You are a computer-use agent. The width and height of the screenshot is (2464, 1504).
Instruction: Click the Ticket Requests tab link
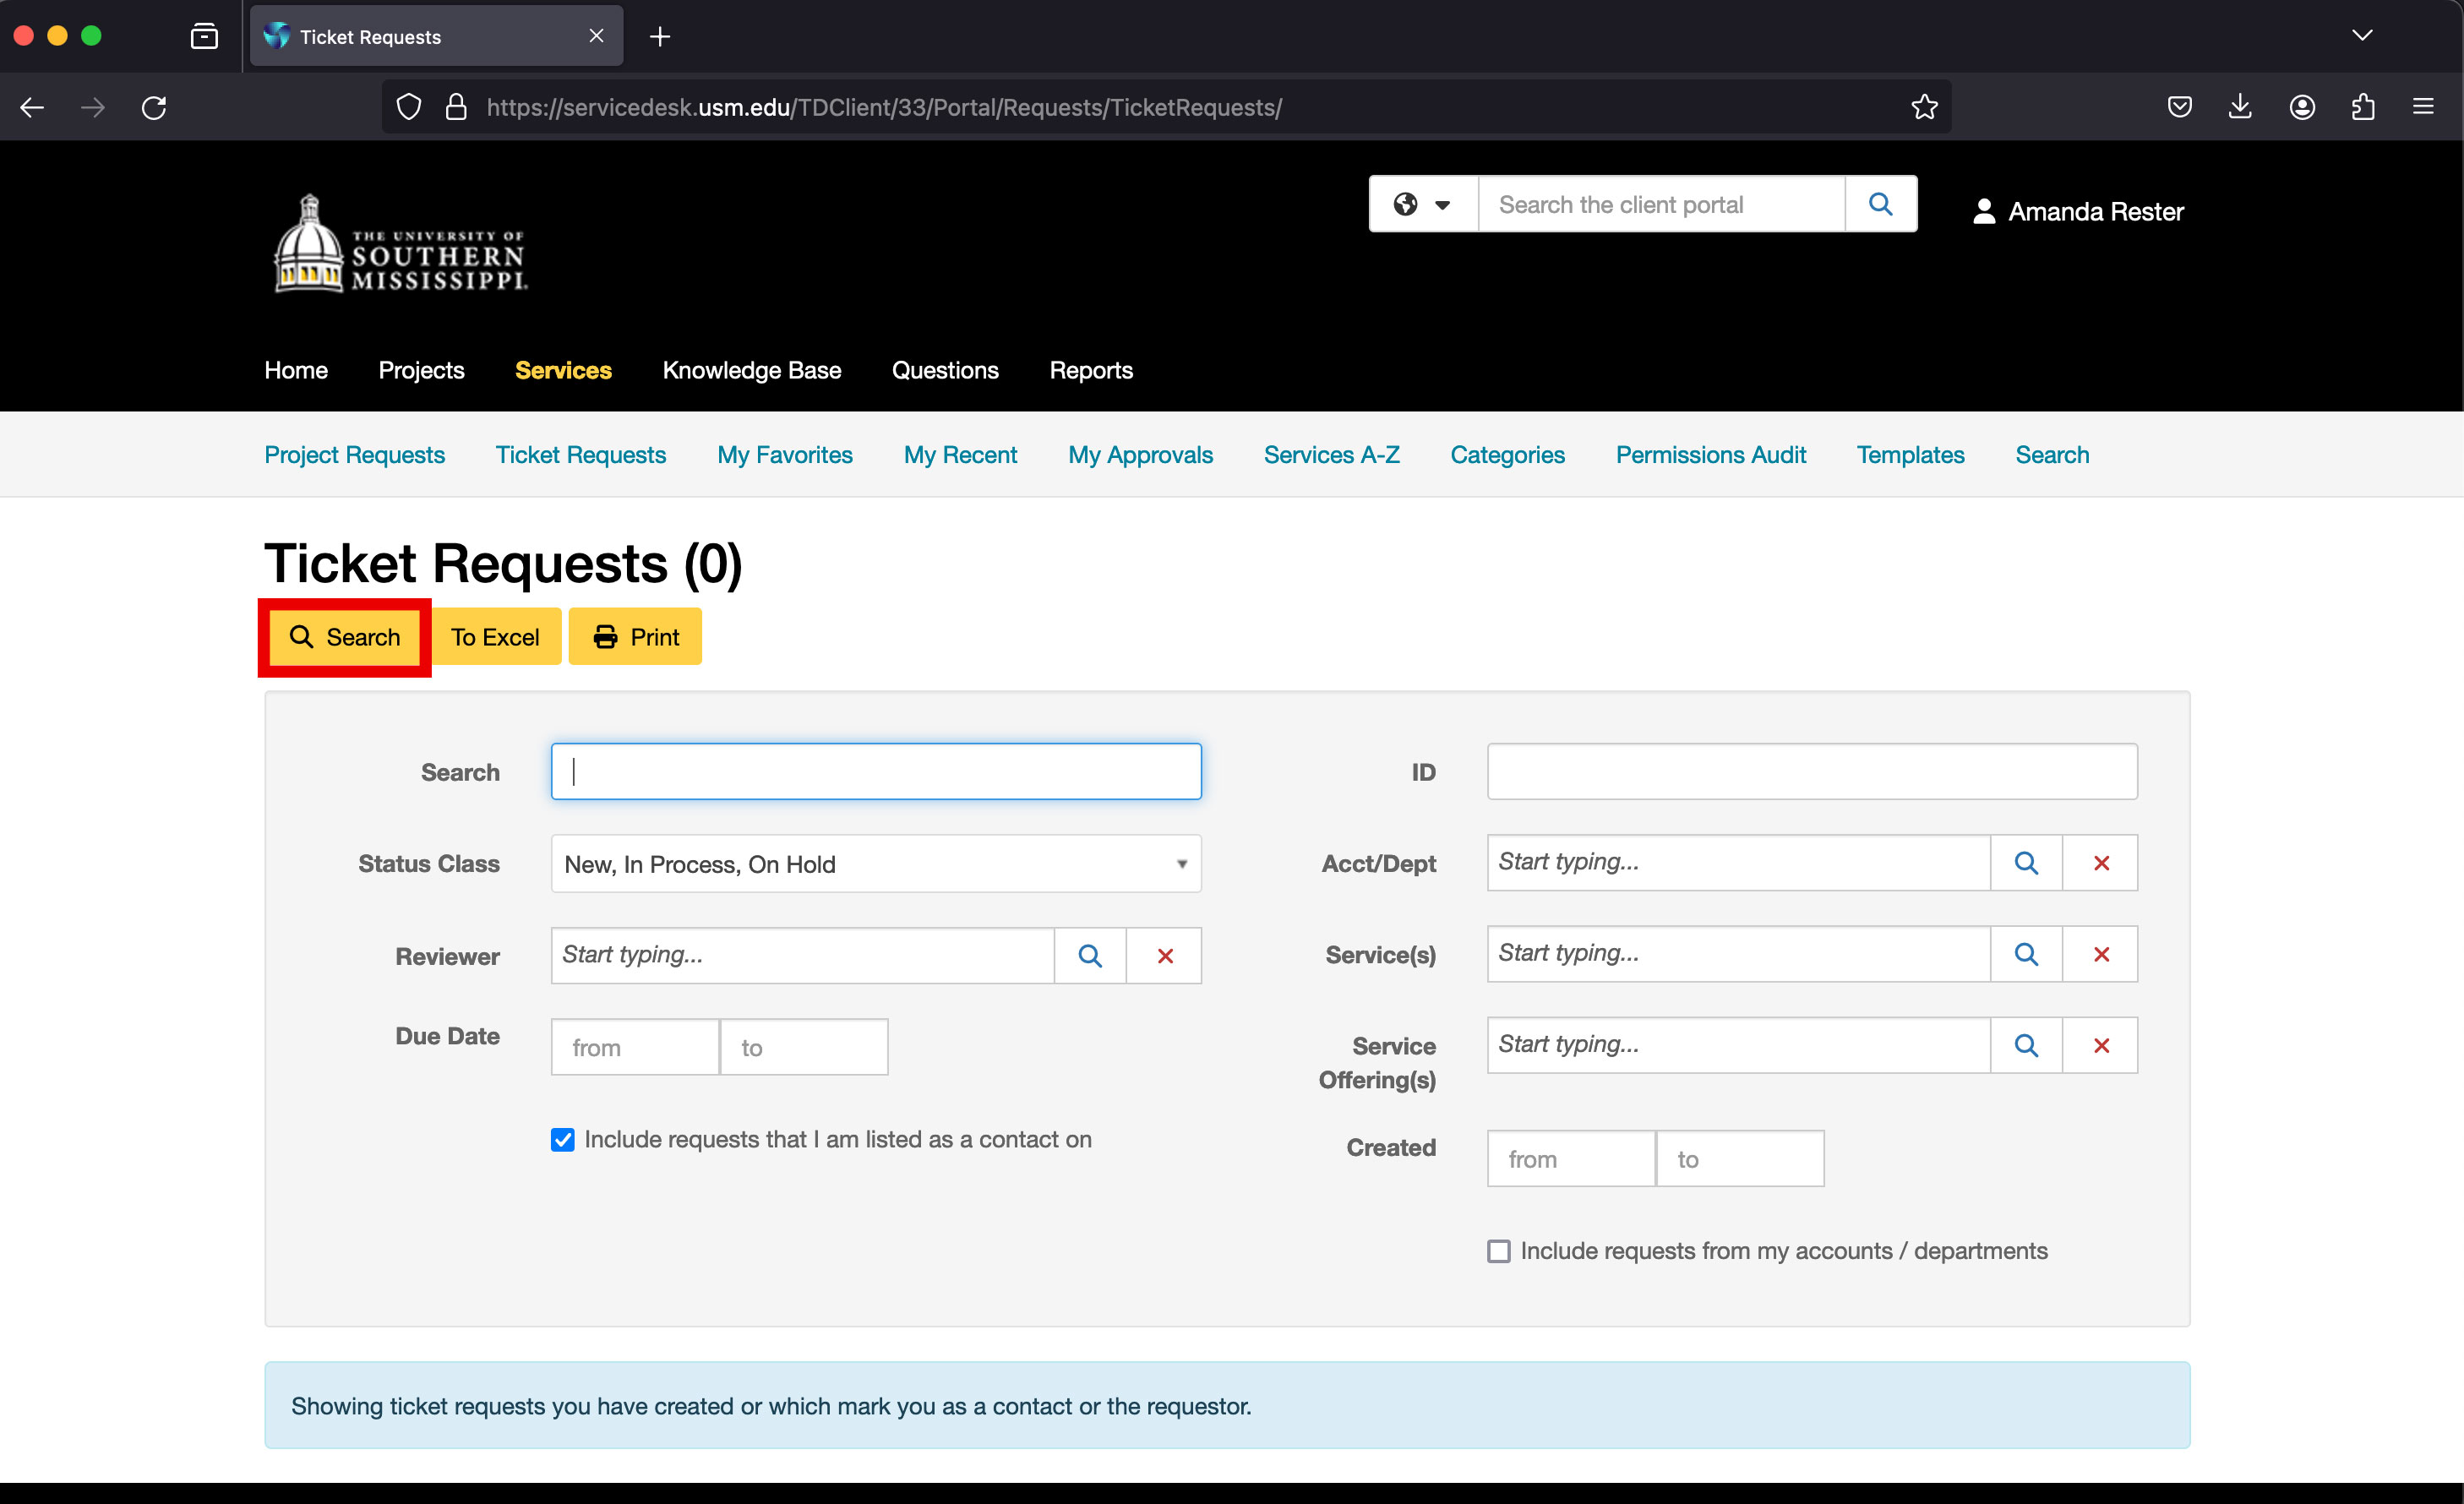[x=581, y=455]
